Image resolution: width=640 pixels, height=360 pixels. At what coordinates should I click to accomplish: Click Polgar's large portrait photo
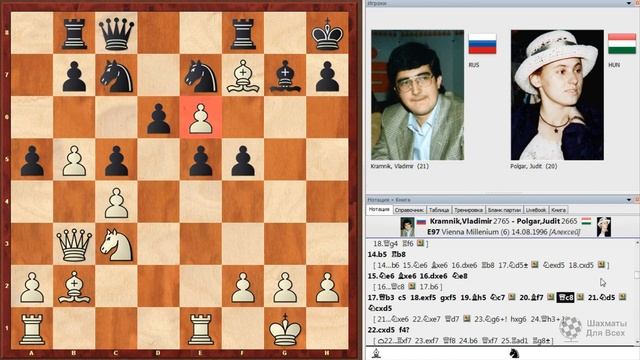point(557,95)
